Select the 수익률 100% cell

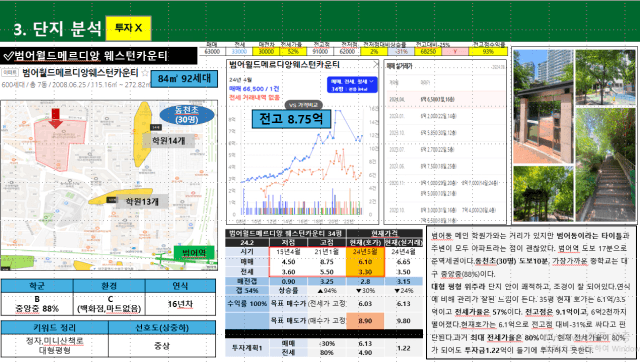(247, 304)
